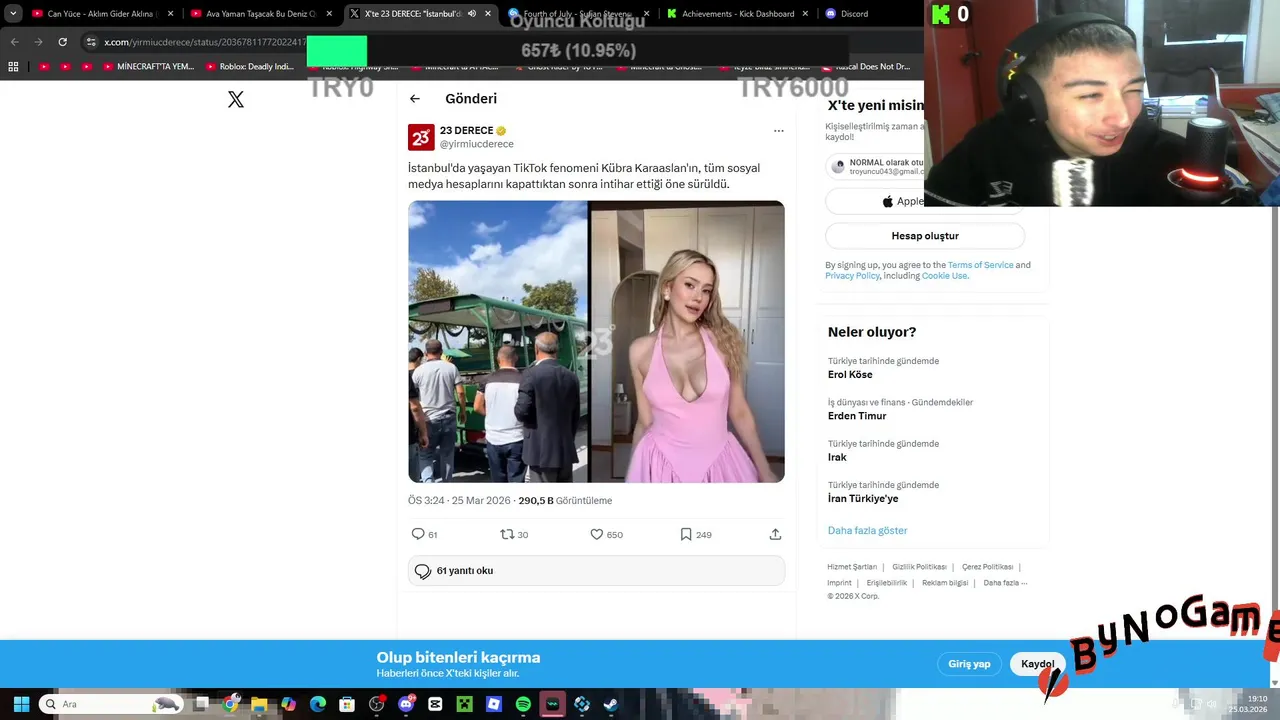
Task: Click the browser back arrow
Action: tap(14, 42)
